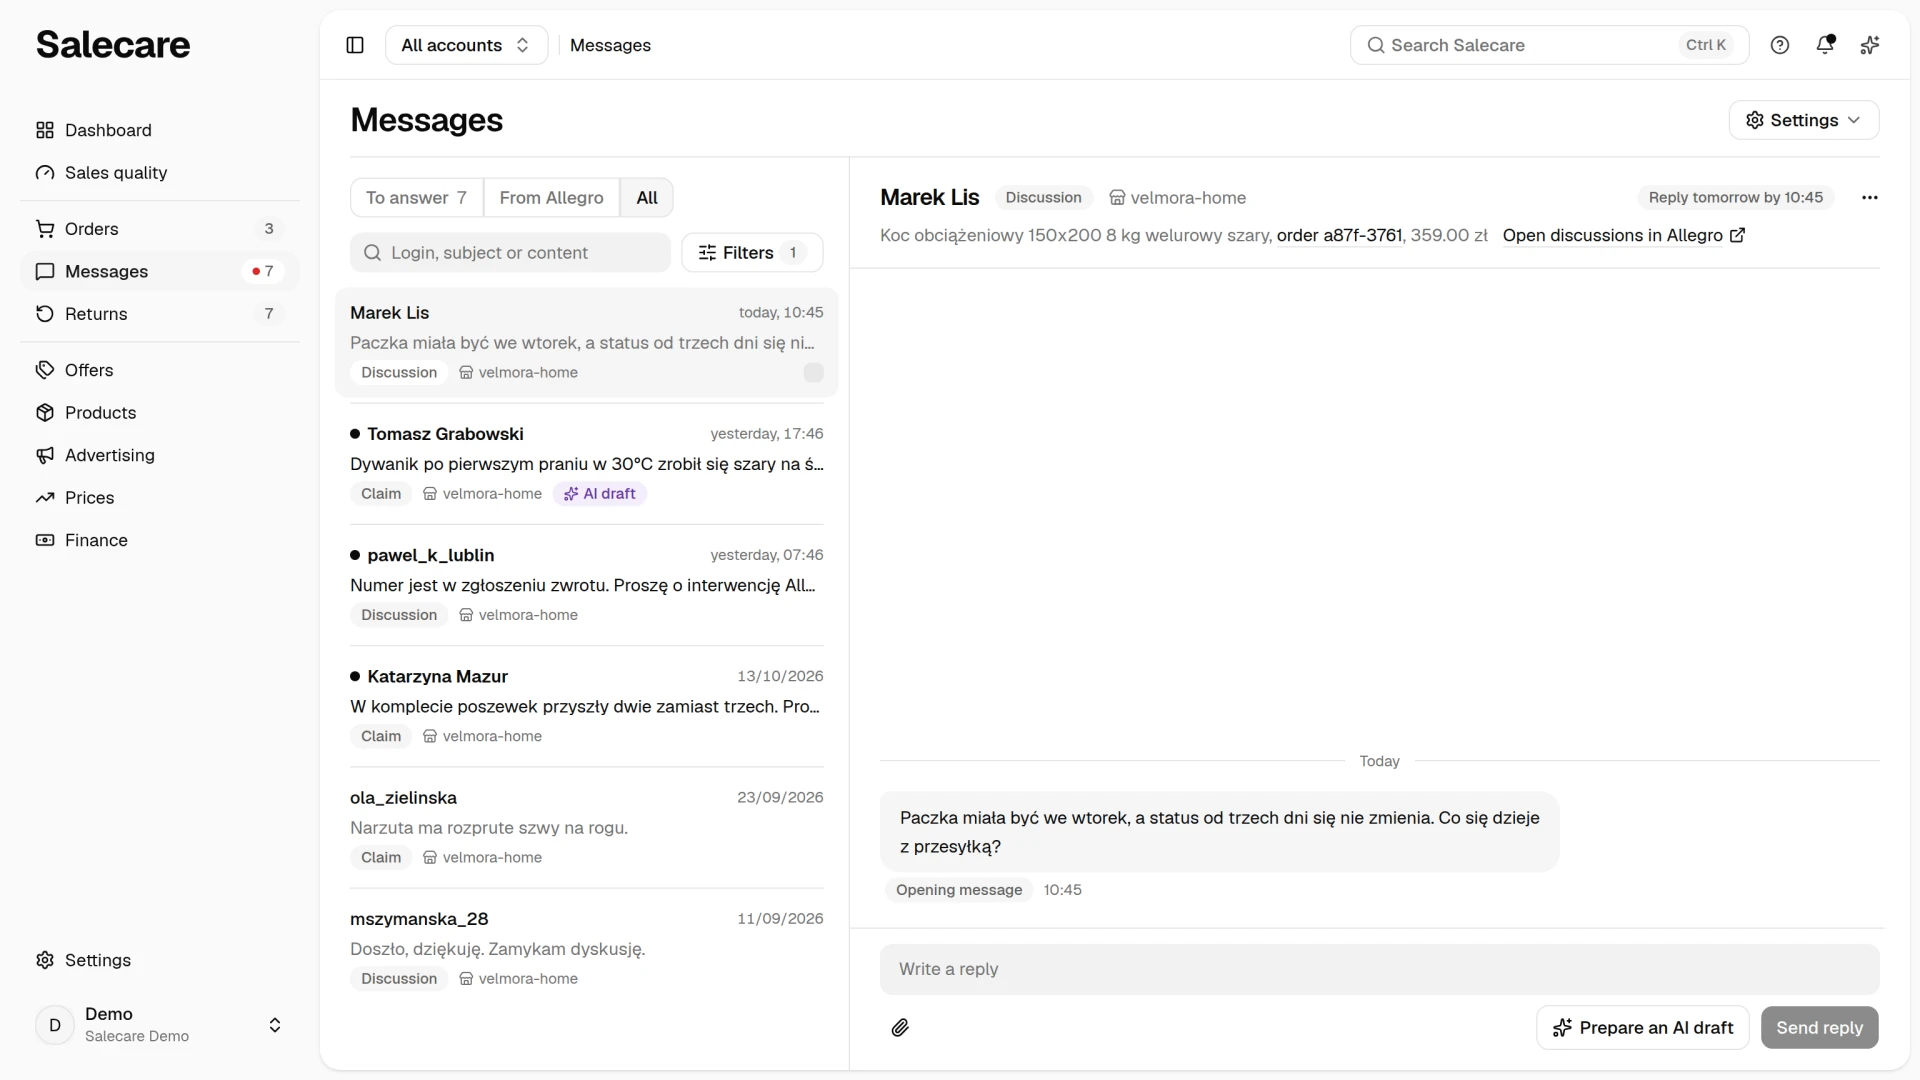
Task: Go to Sales quality page
Action: point(160,173)
